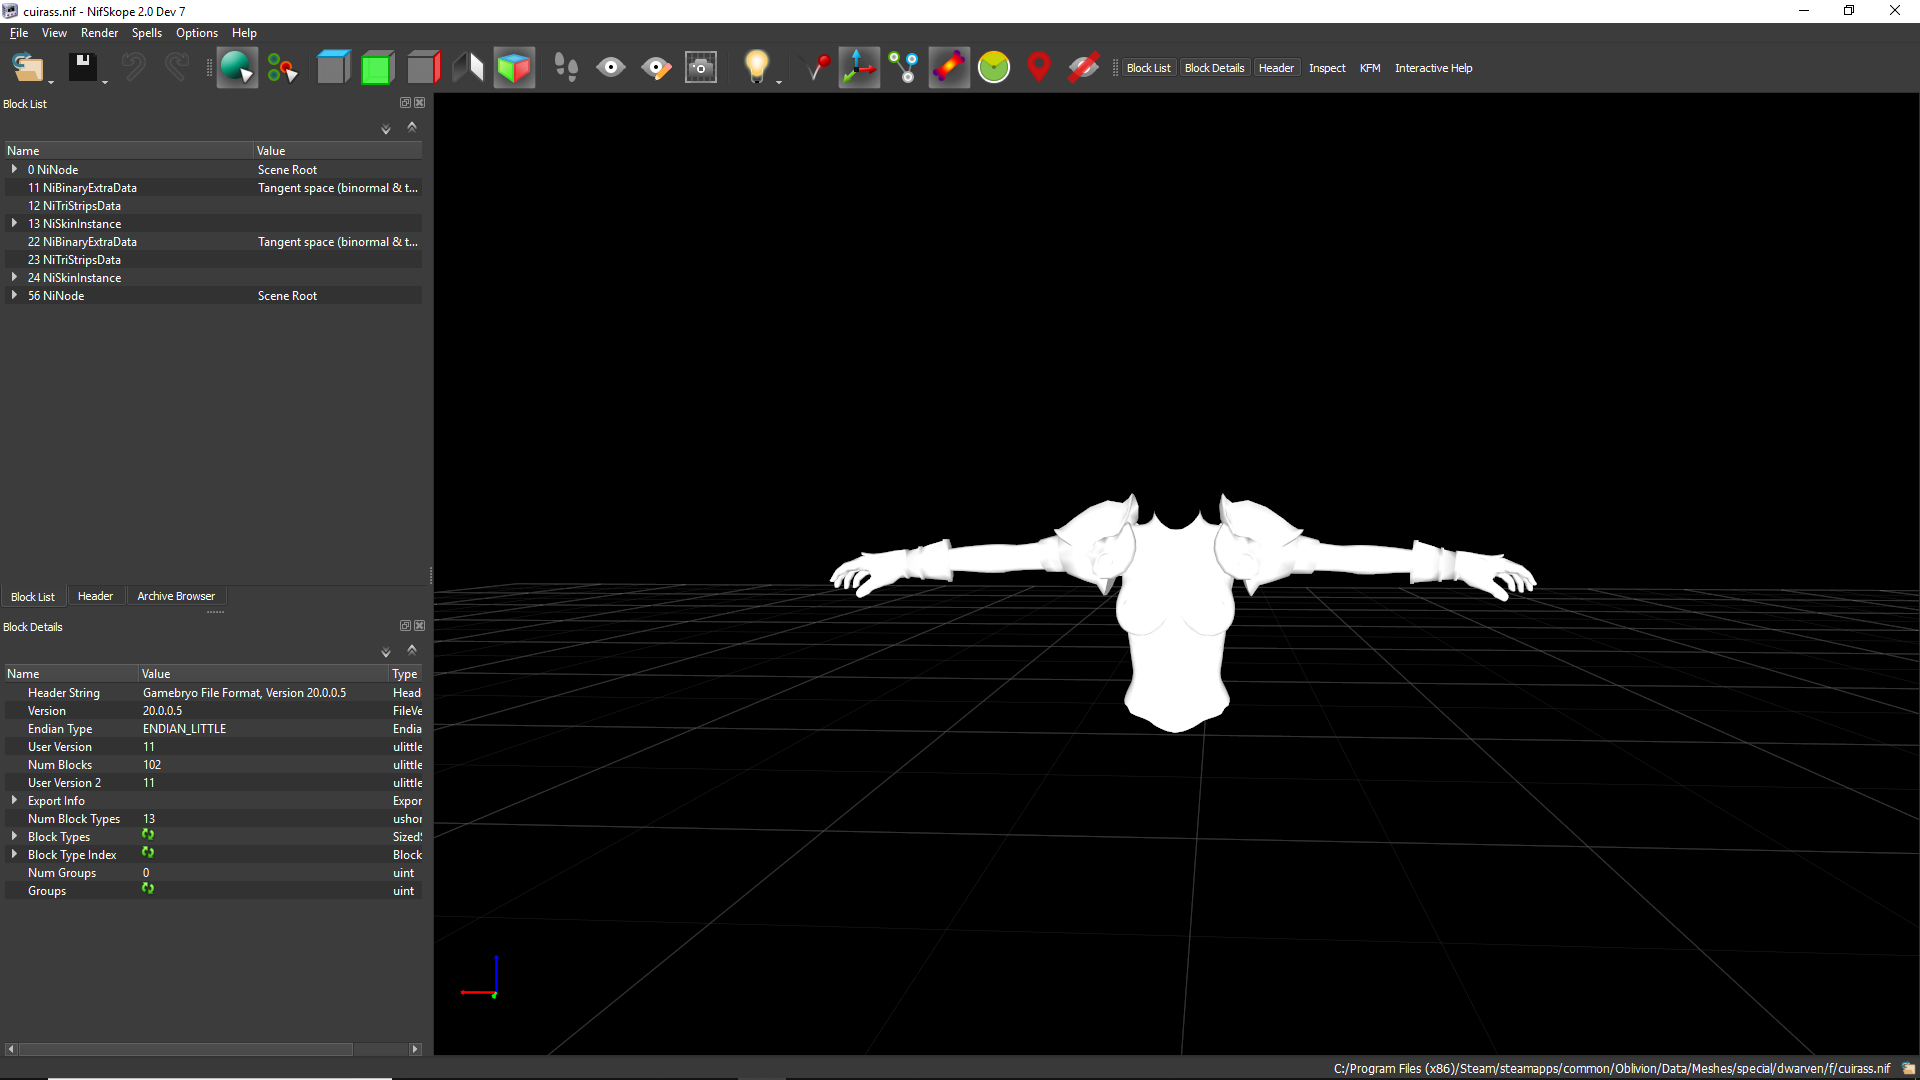Open the Spells menu
Image resolution: width=1920 pixels, height=1080 pixels.
(146, 33)
